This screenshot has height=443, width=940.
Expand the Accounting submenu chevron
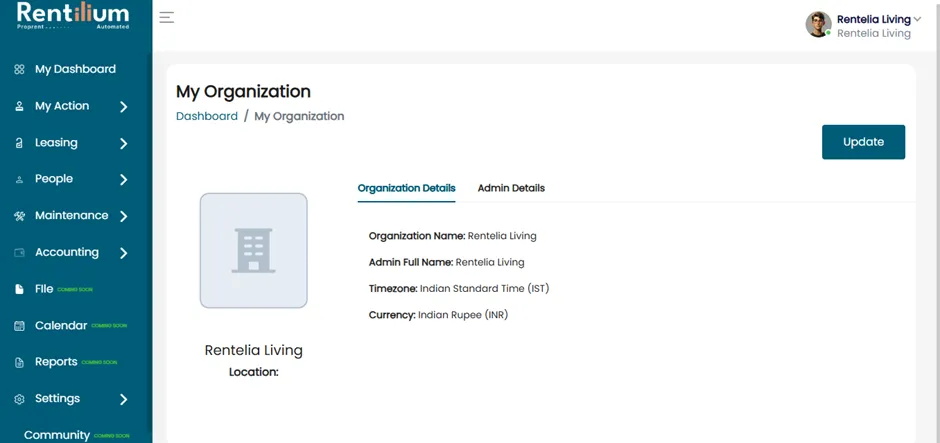coord(123,253)
